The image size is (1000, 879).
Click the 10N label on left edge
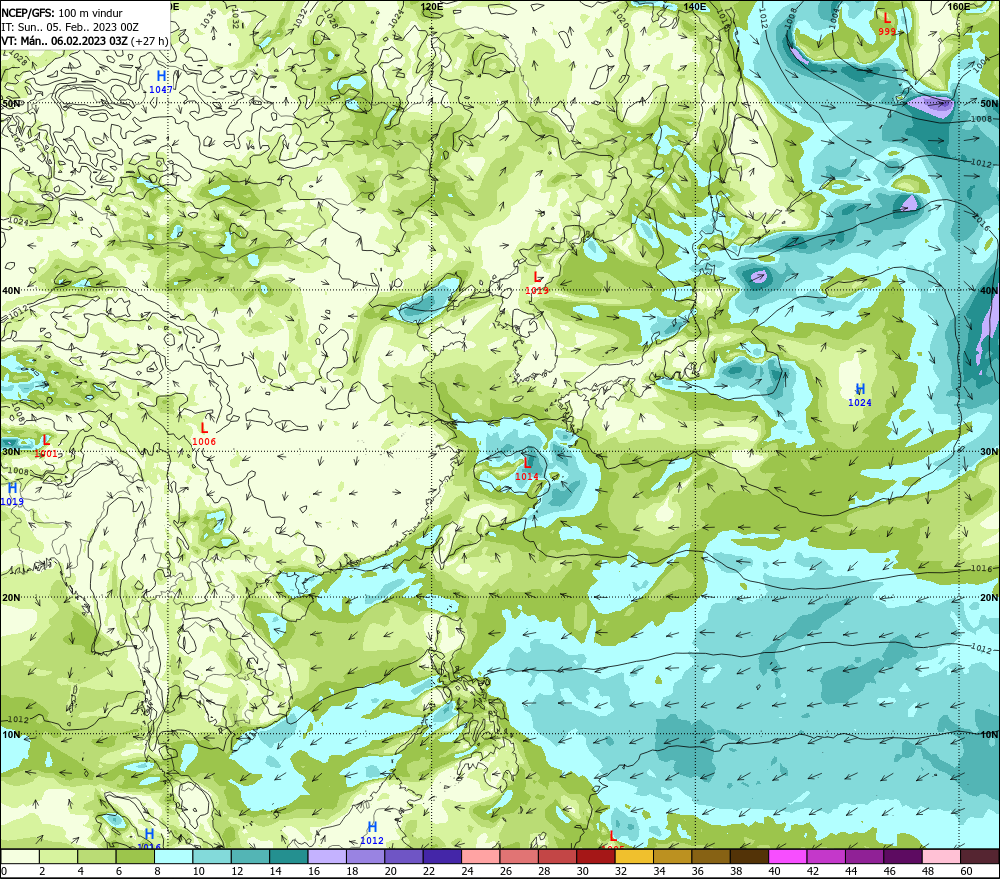pyautogui.click(x=11, y=735)
